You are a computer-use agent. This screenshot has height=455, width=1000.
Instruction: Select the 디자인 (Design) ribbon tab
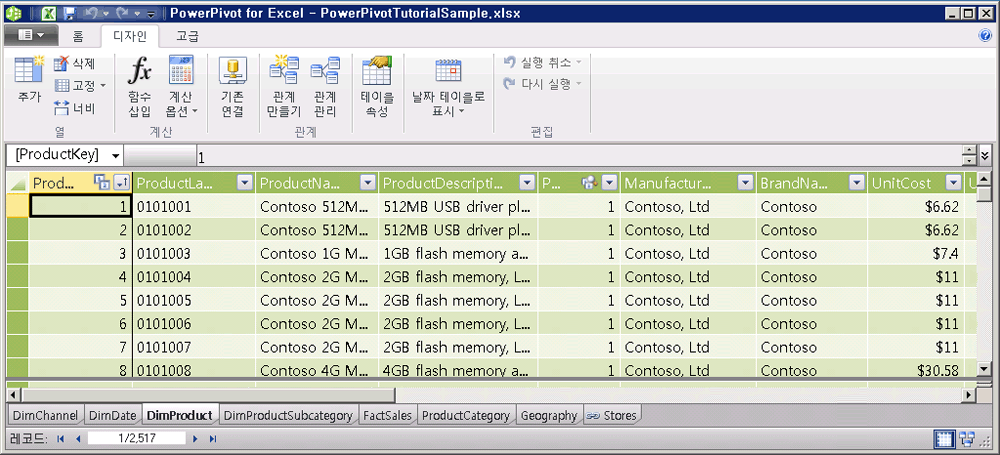pyautogui.click(x=130, y=36)
